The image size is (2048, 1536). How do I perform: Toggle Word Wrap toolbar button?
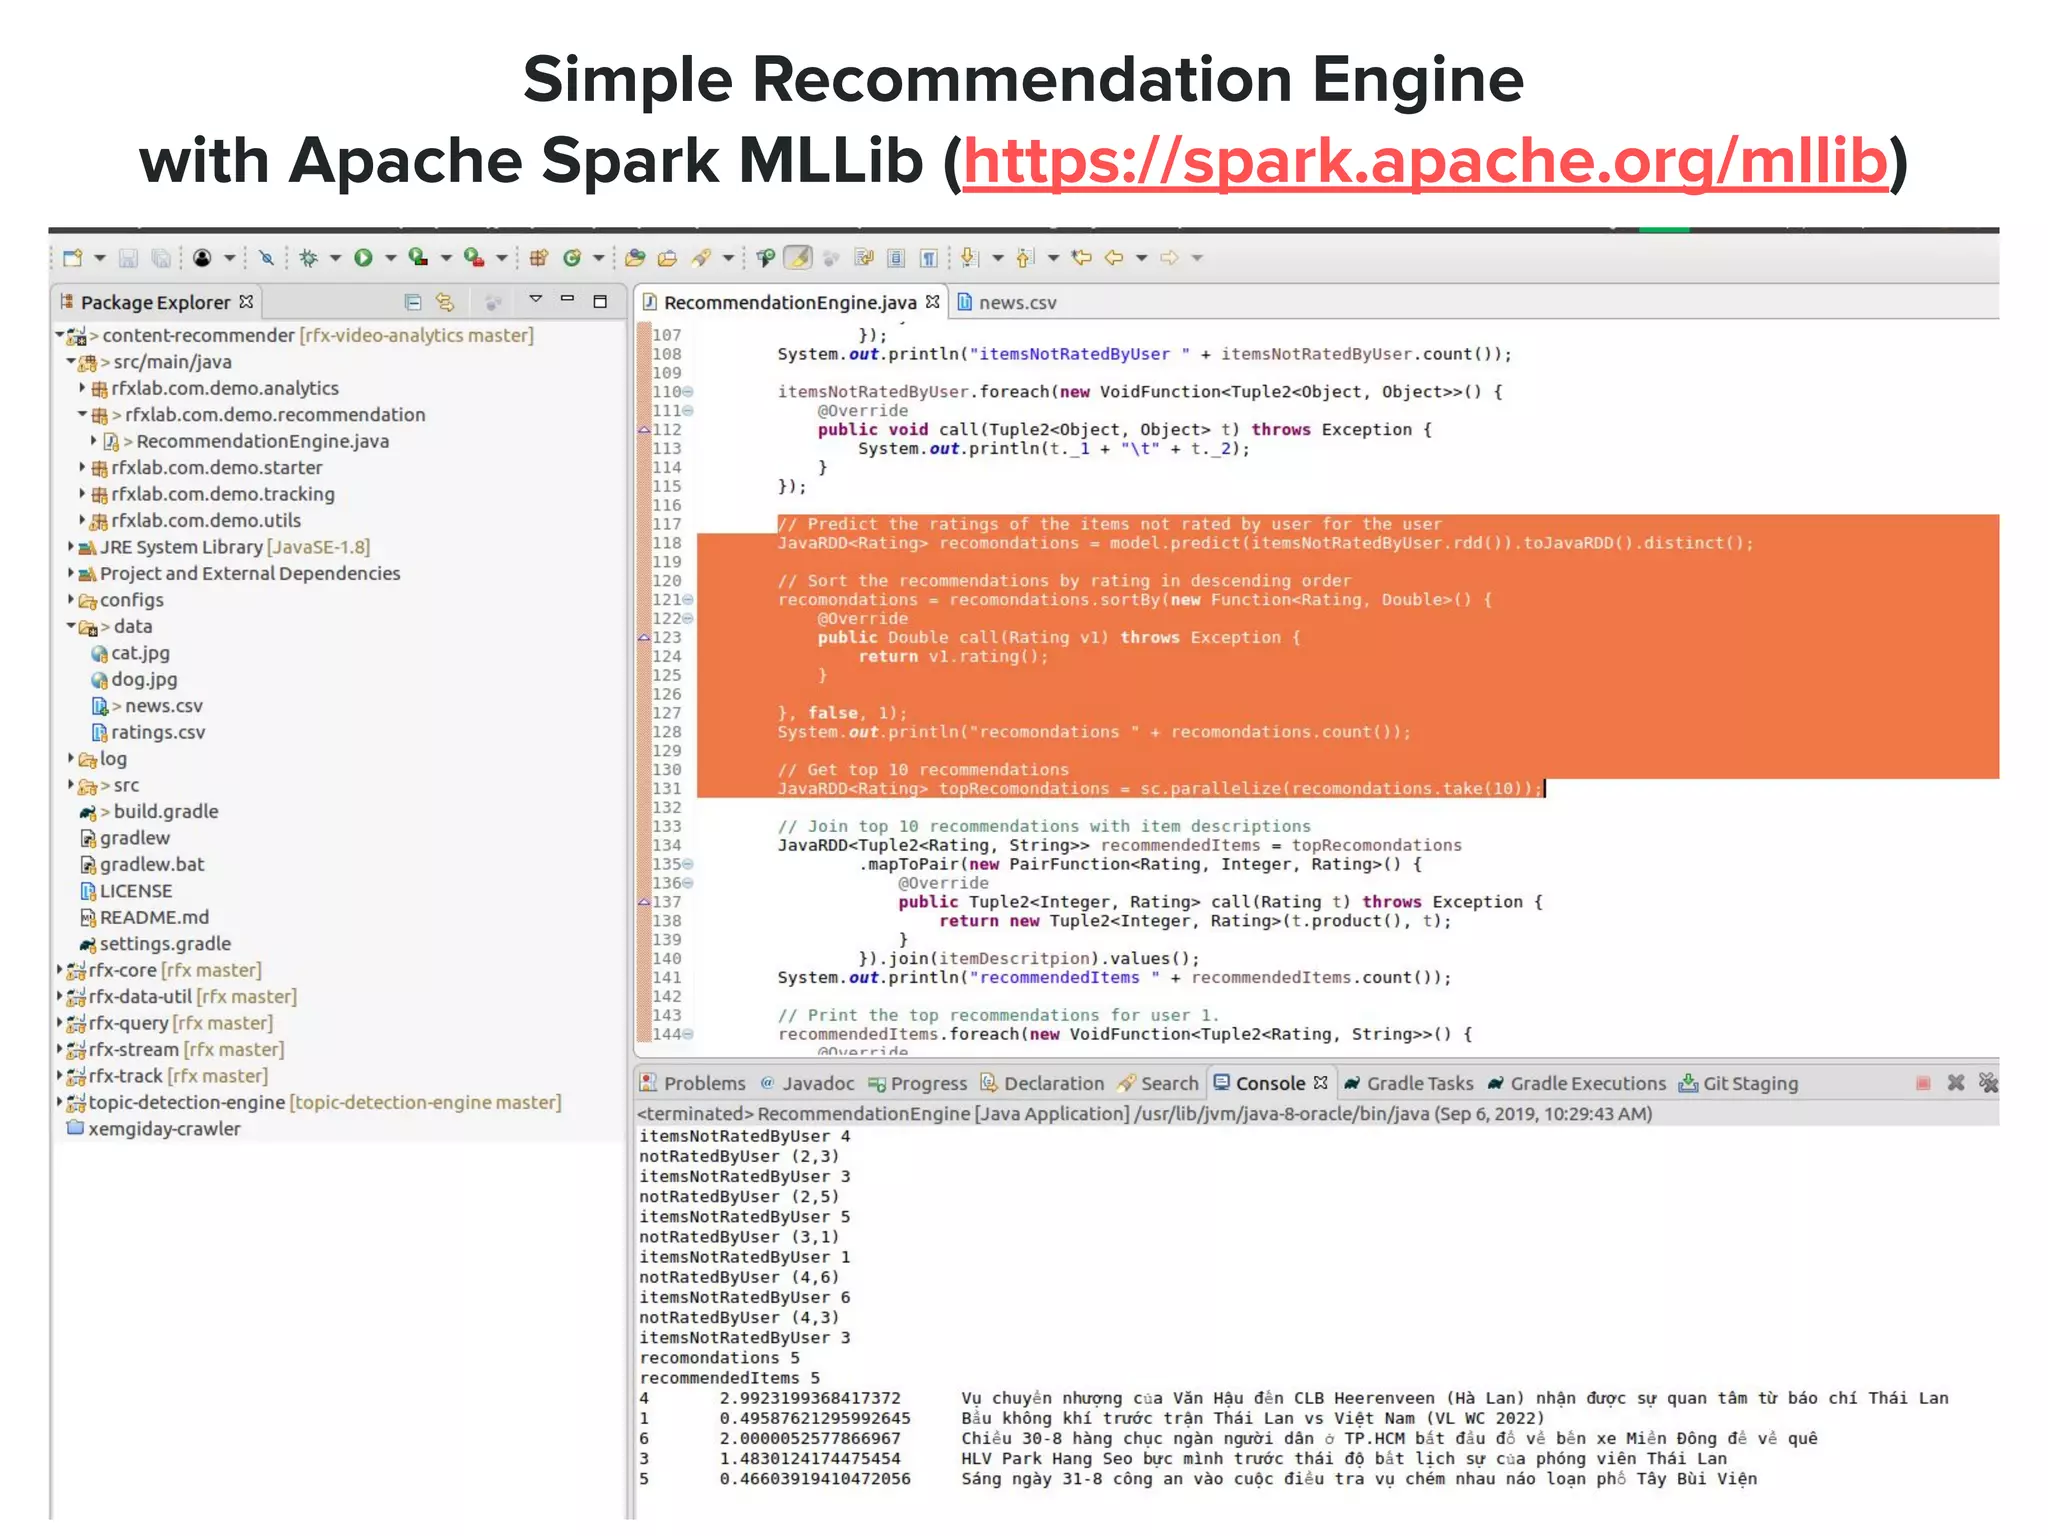864,258
